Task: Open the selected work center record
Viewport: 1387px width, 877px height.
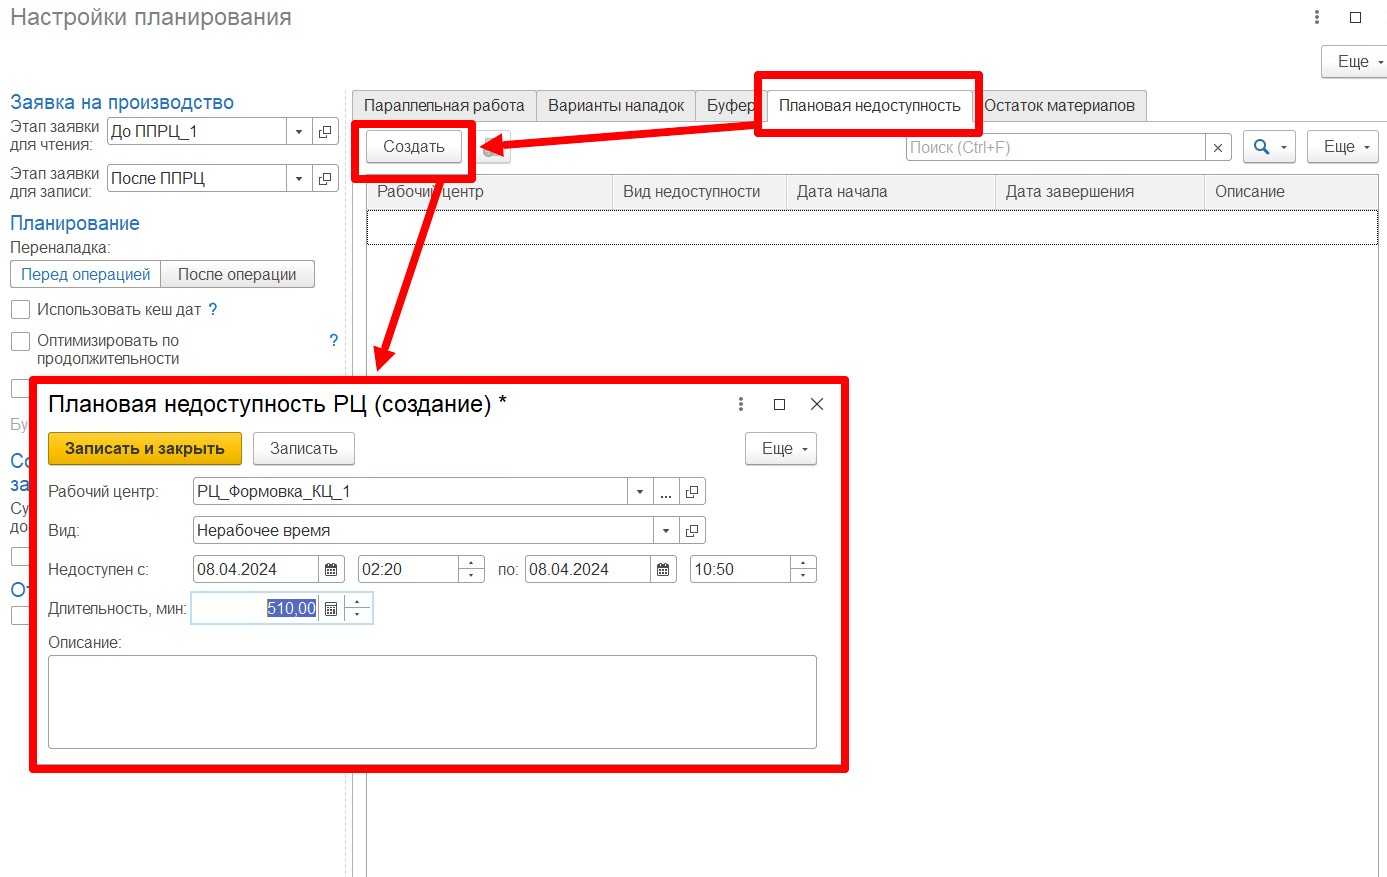Action: [x=692, y=492]
